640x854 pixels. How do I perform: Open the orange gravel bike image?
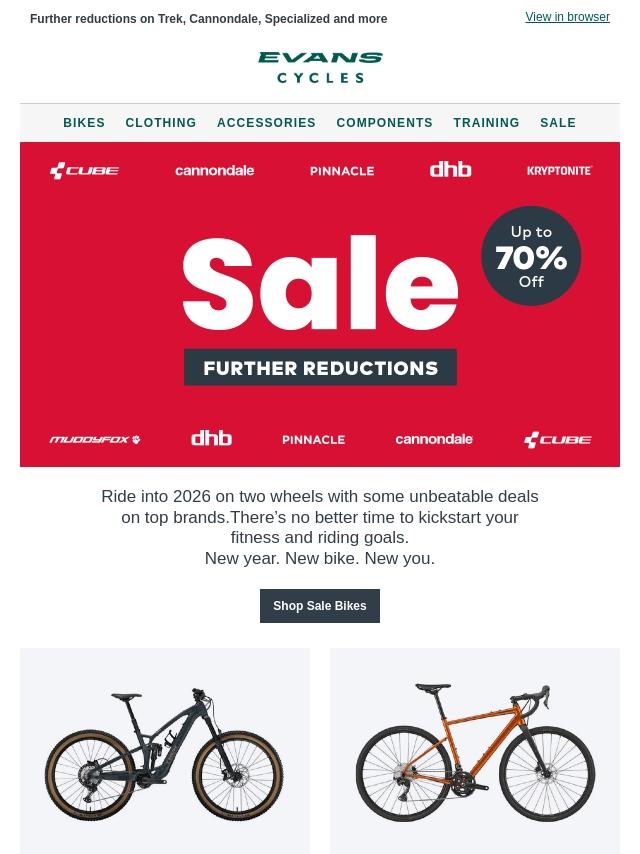tap(475, 751)
